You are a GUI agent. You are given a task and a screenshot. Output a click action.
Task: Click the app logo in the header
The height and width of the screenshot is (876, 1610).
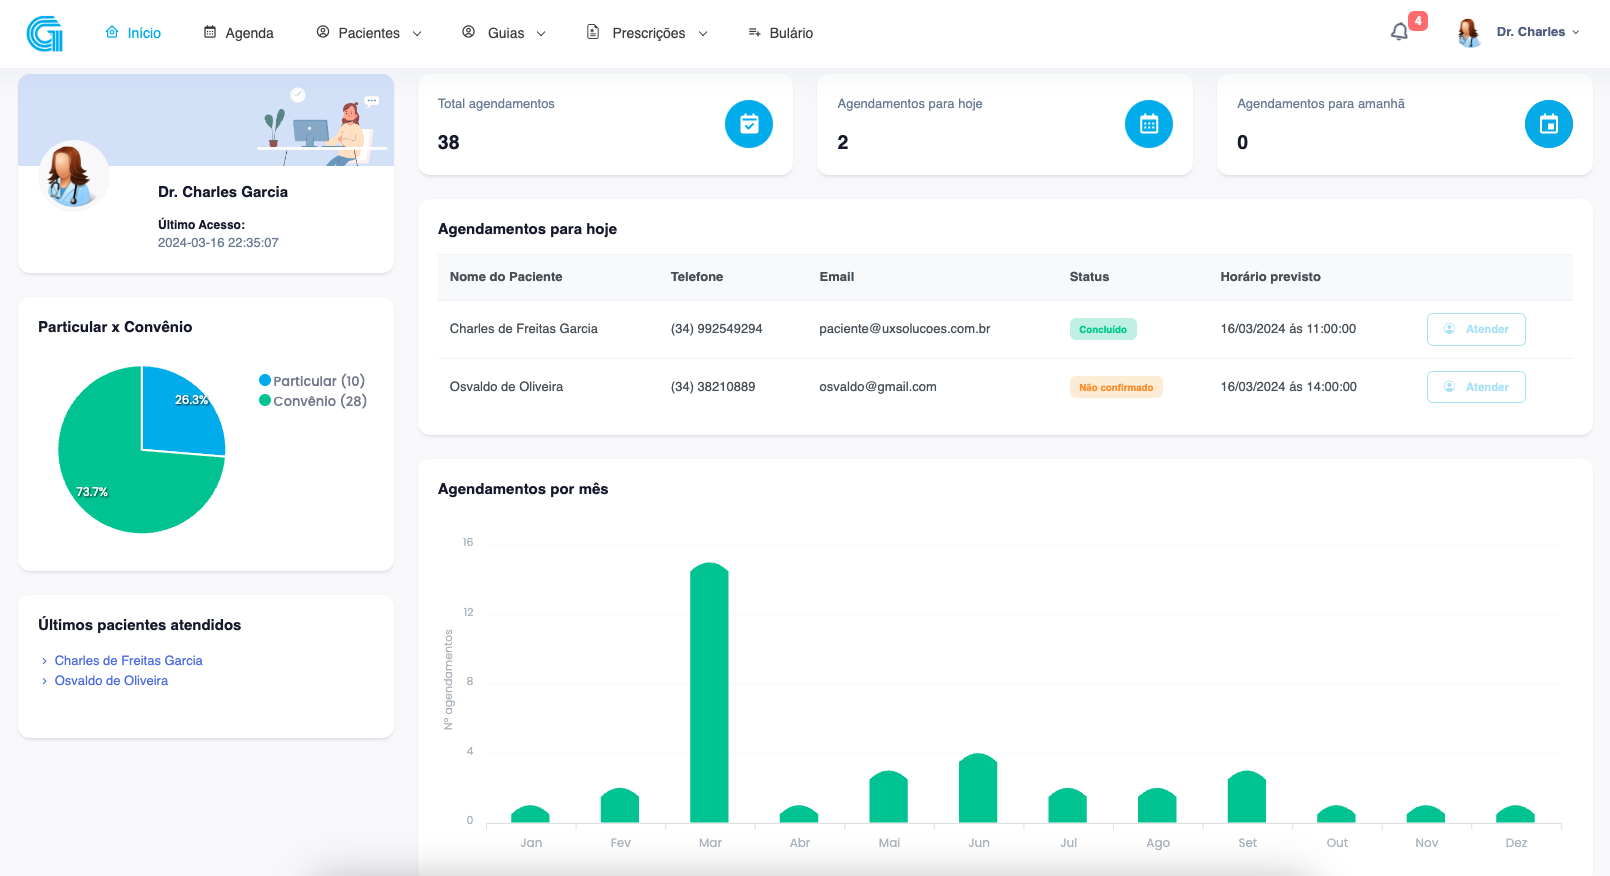(45, 33)
